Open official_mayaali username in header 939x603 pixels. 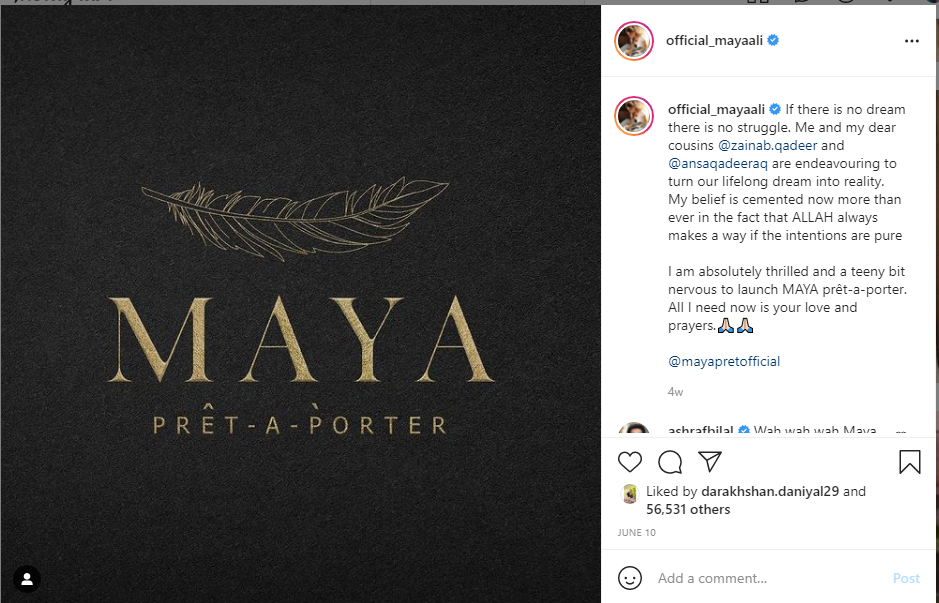click(714, 41)
